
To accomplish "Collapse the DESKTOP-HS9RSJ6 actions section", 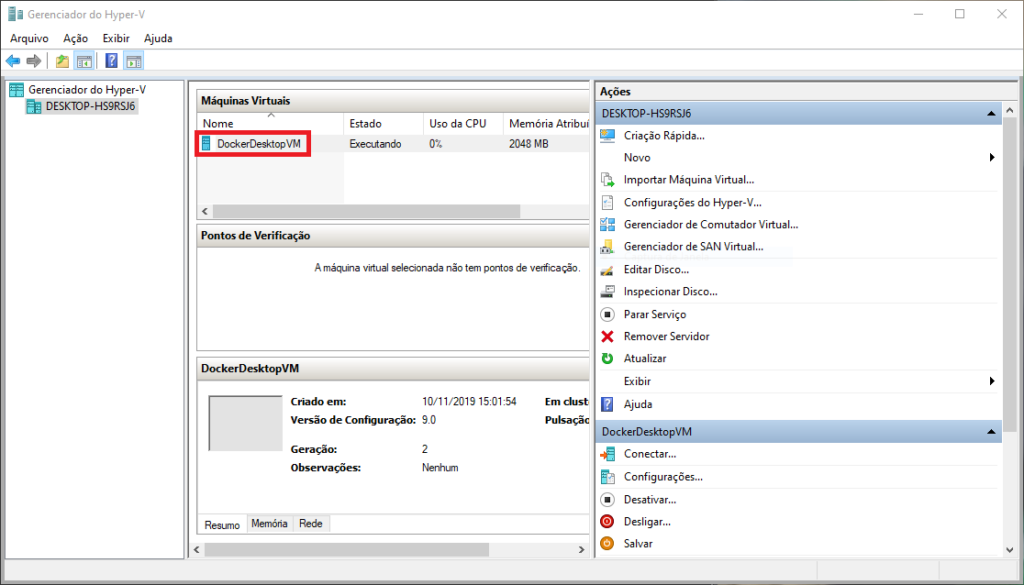I will click(x=991, y=114).
